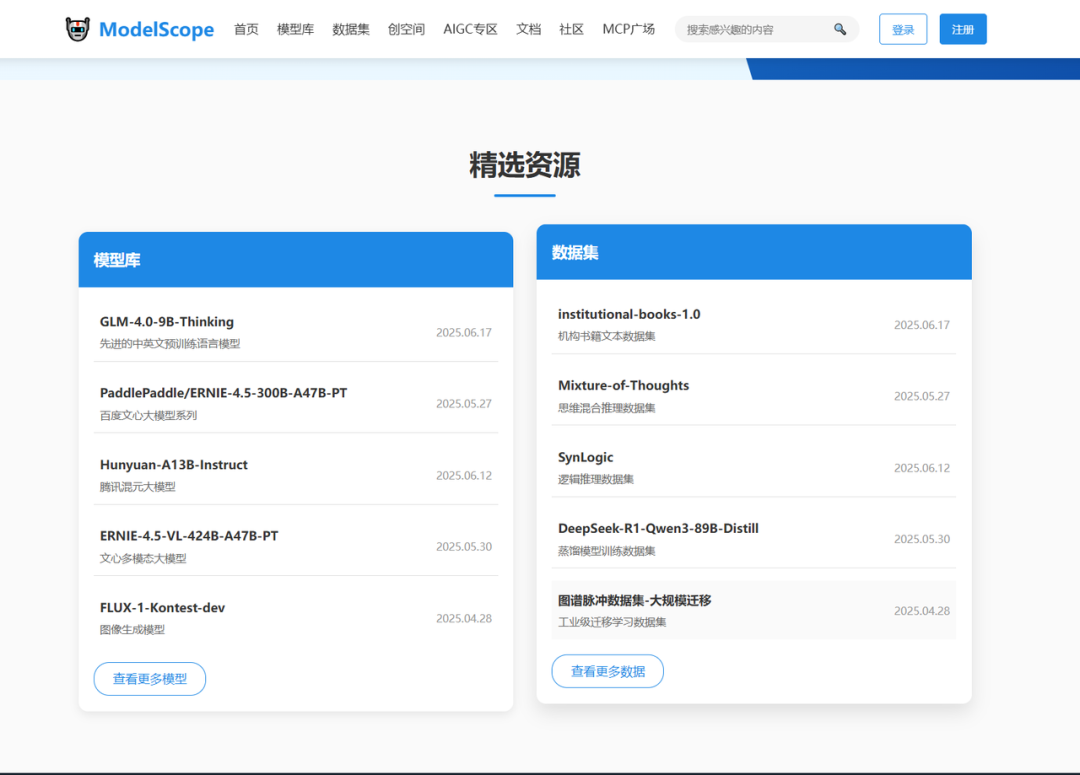Click date 2025.06.17 beside GLM-4.0-9B-Thinking
This screenshot has width=1080, height=775.
464,333
